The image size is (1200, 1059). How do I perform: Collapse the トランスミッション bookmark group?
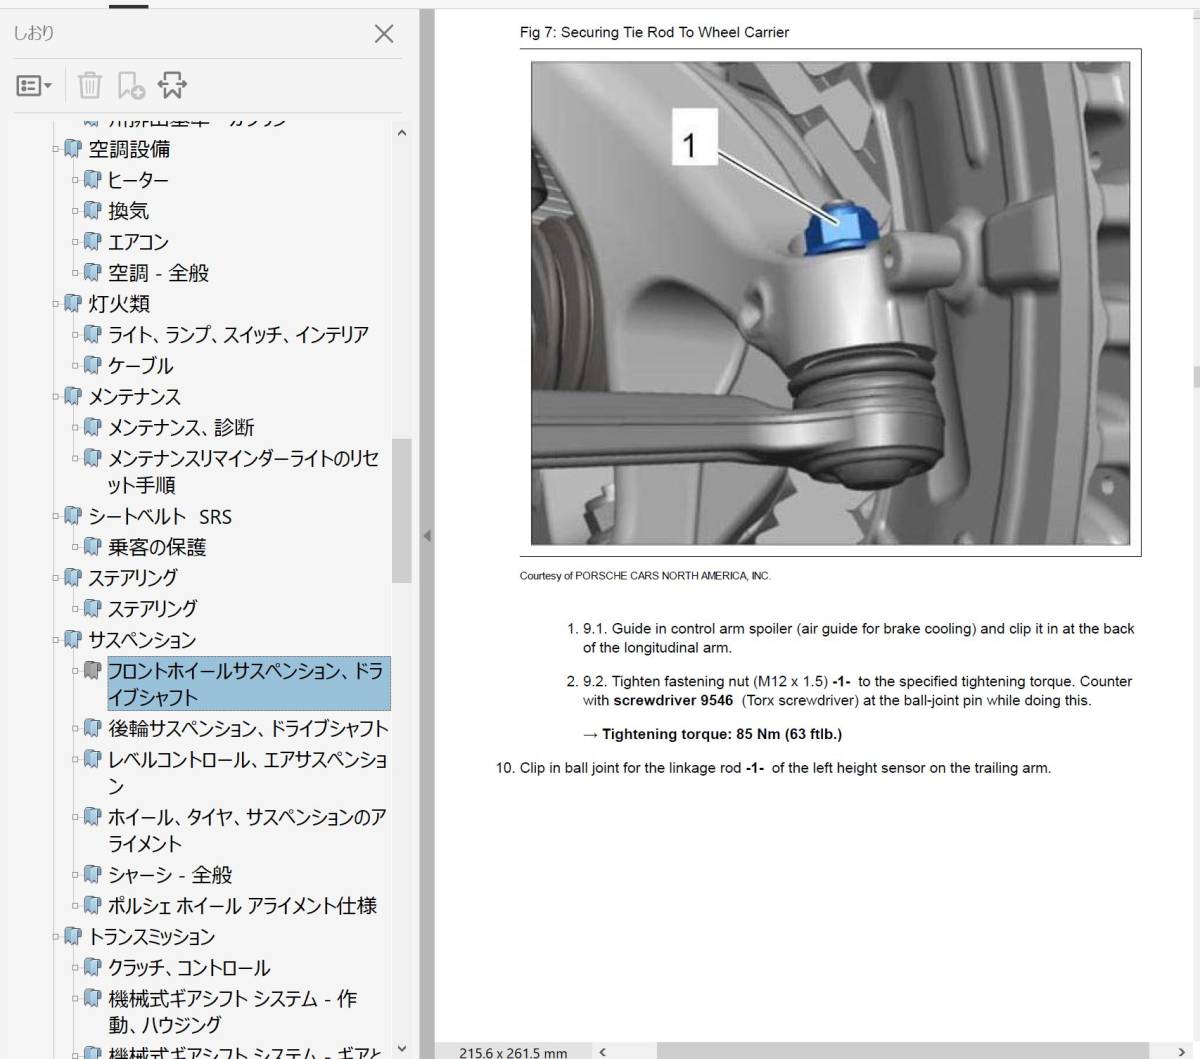56,937
